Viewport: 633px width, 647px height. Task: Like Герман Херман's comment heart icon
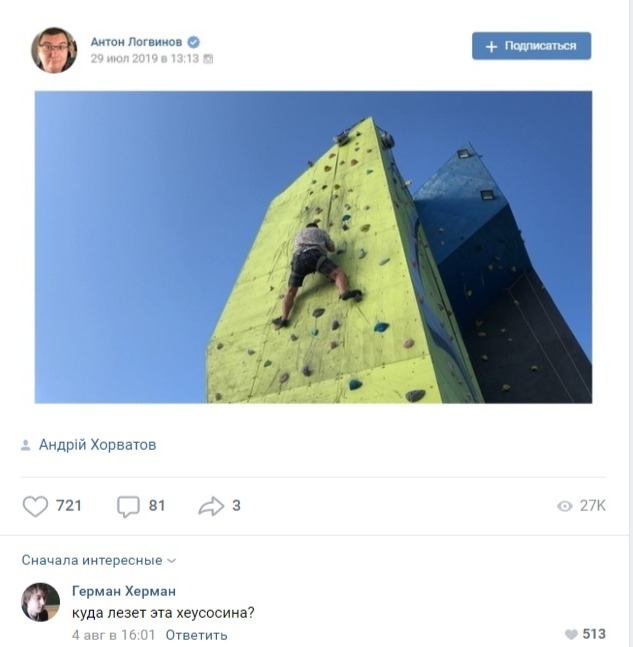(x=571, y=634)
